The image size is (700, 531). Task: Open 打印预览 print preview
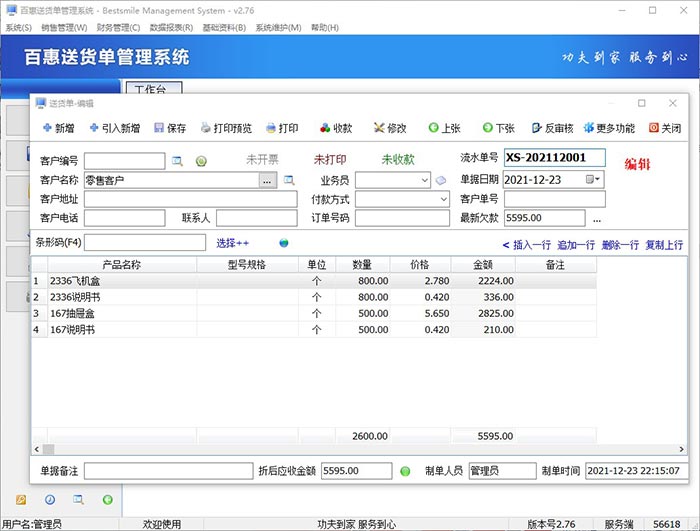(x=226, y=128)
